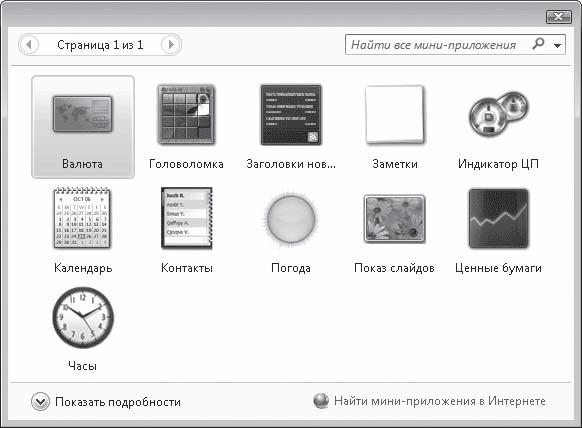Pick the Заметки sticky notes gadget
582x428 pixels.
pyautogui.click(x=395, y=115)
